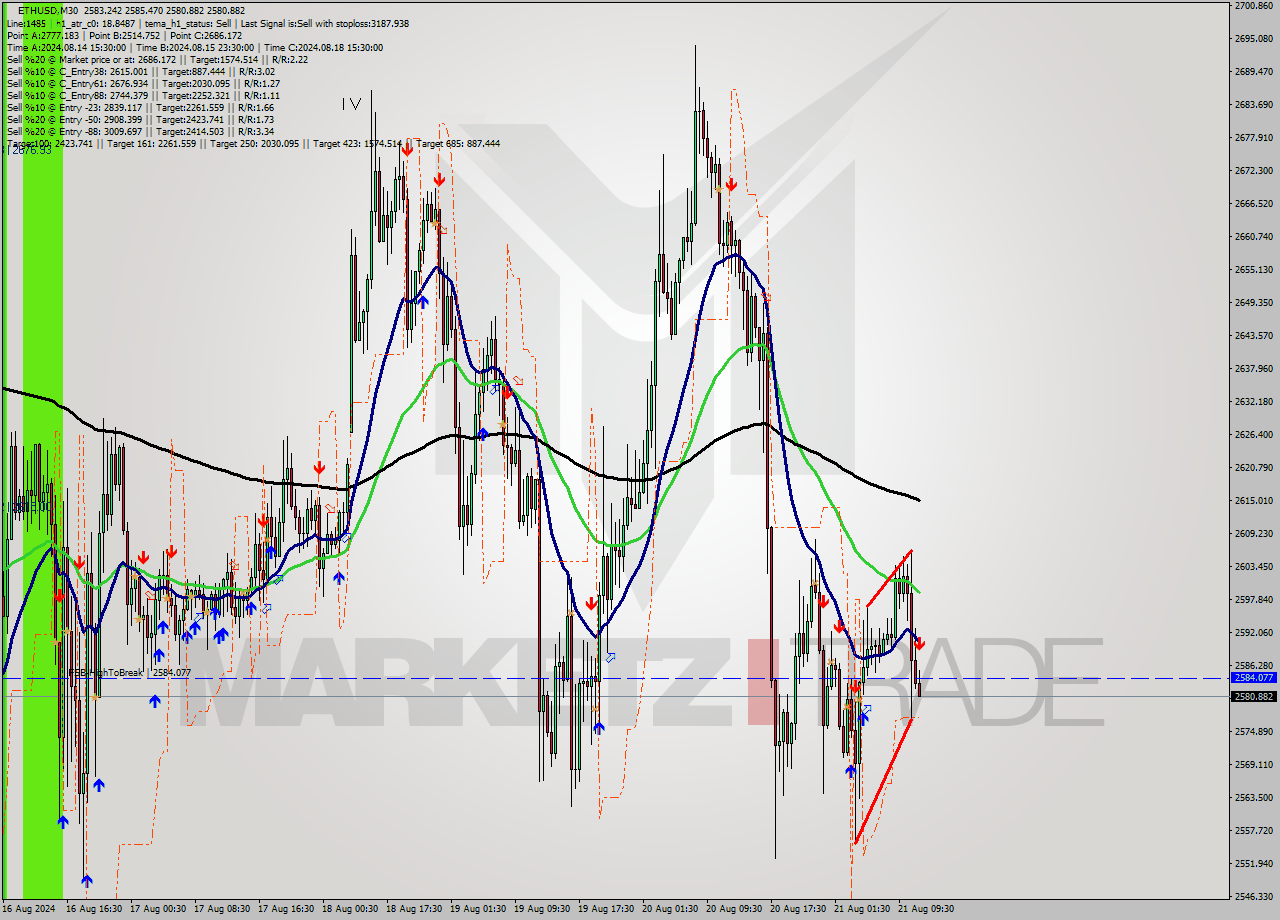Click the FSB-HighToBreak 2584.077 label
The height and width of the screenshot is (920, 1280).
[x=129, y=673]
